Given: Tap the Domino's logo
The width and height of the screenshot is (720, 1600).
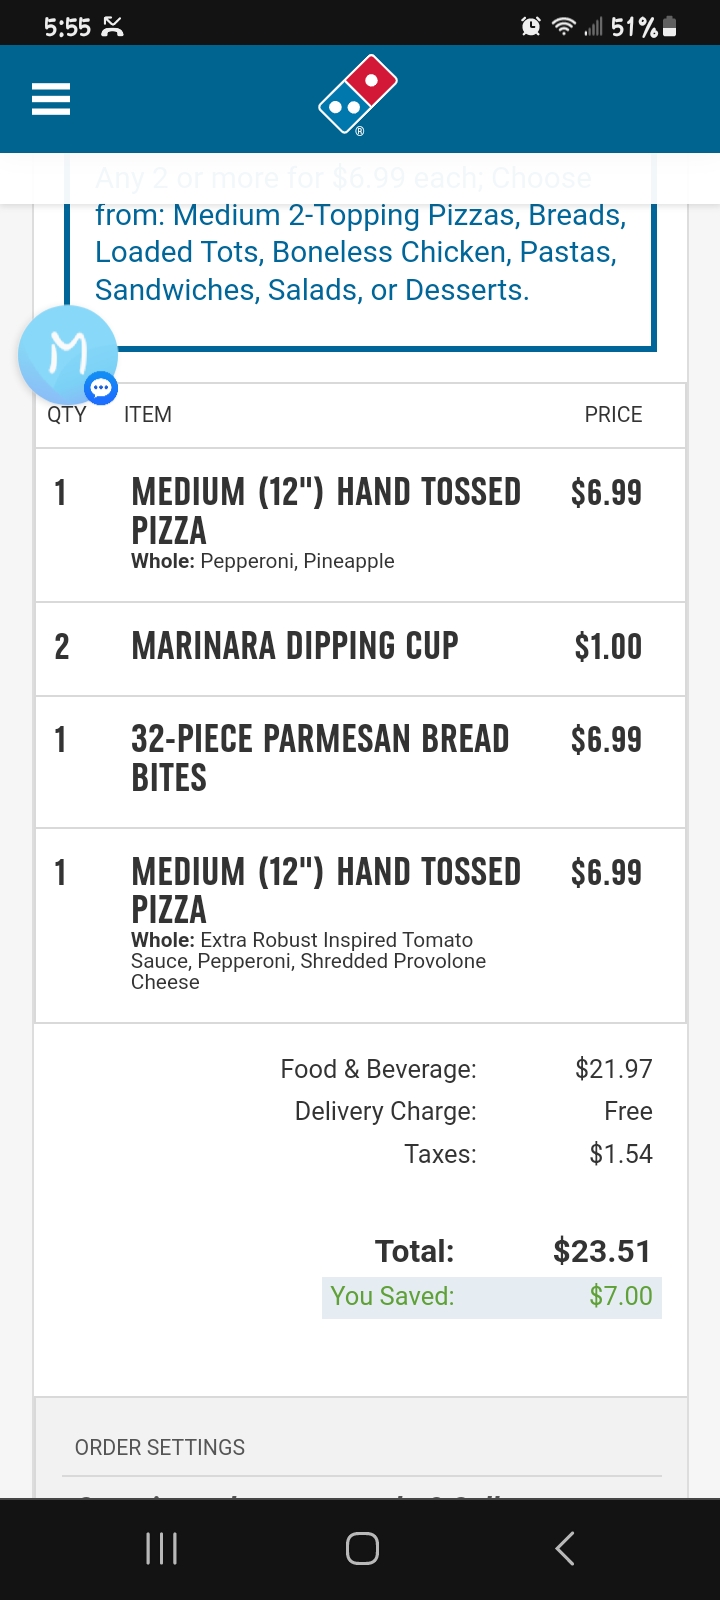Looking at the screenshot, I should point(358,94).
